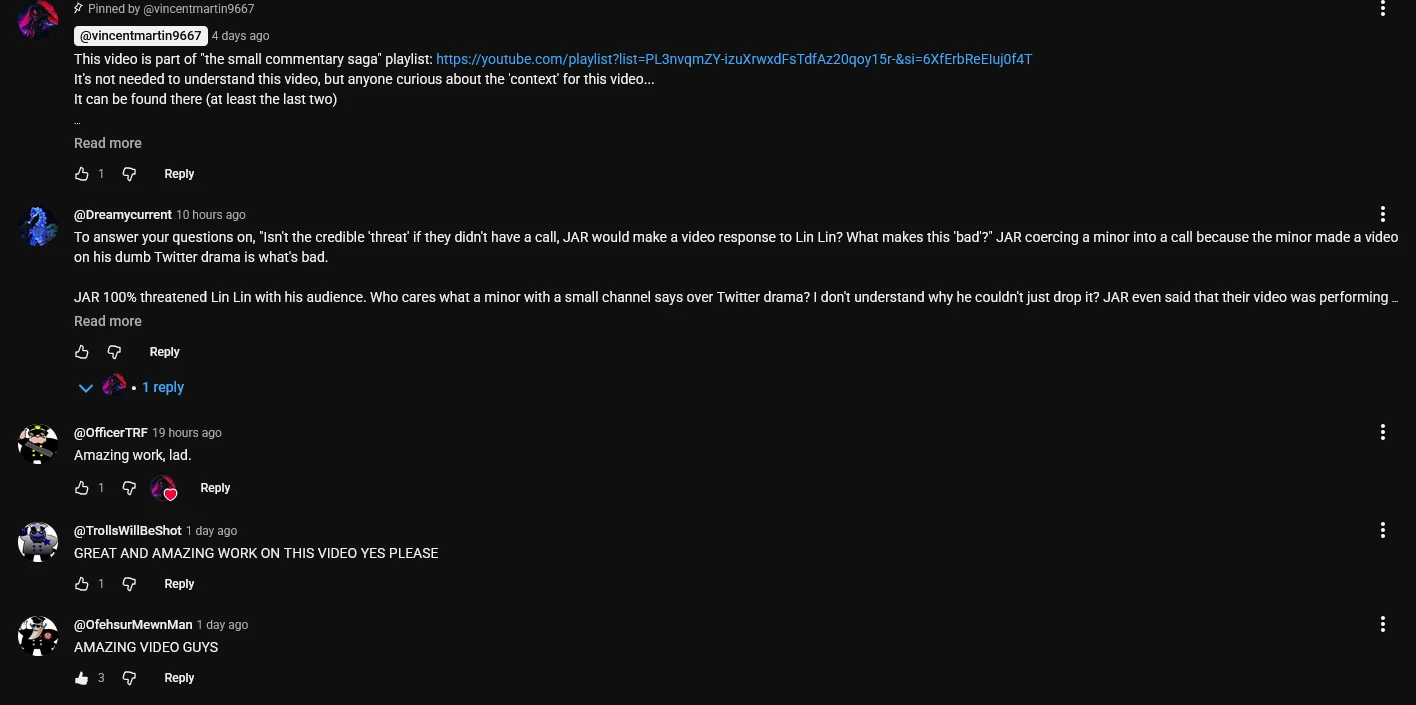Dislike the 'AMAZING VIDEO GUYS' comment
The width and height of the screenshot is (1416, 705).
pyautogui.click(x=129, y=678)
